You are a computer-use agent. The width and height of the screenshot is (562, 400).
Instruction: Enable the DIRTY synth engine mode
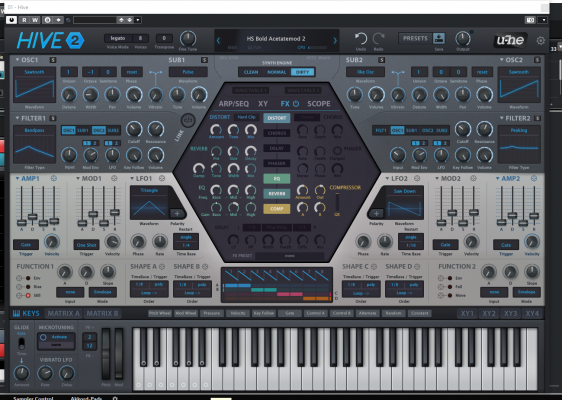(x=302, y=72)
